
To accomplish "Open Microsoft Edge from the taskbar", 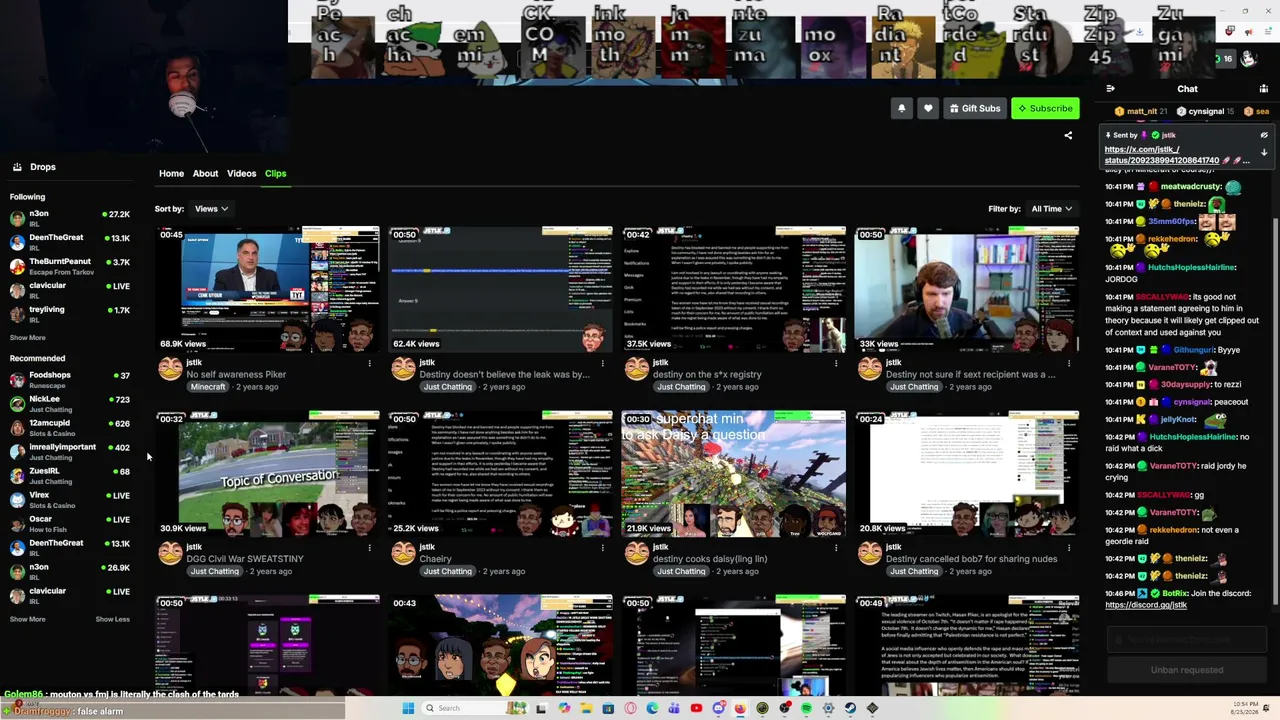I will pyautogui.click(x=652, y=708).
